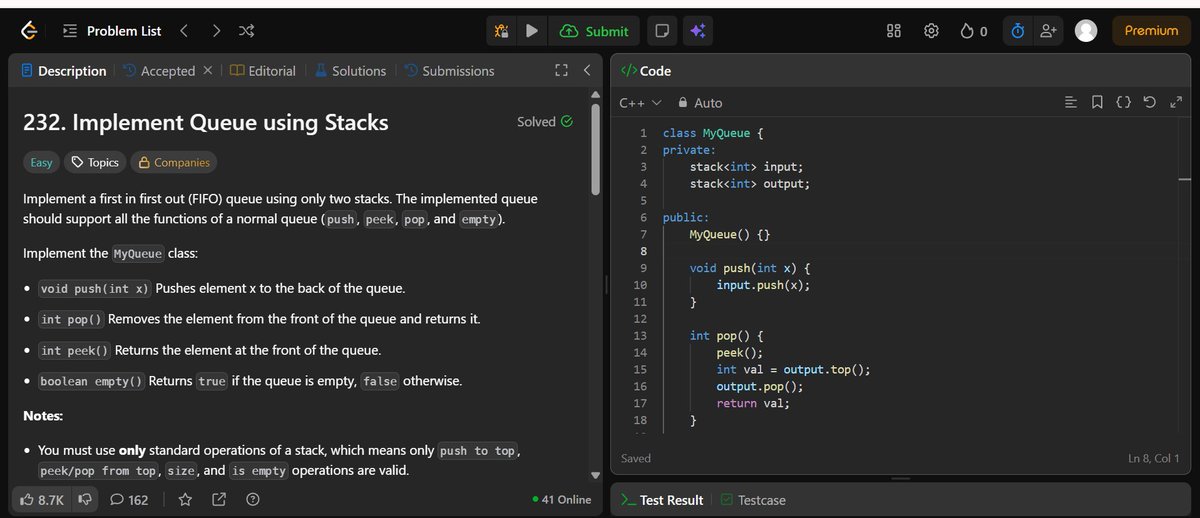Click the streak flame counter
The image size is (1200, 518).
click(x=975, y=31)
